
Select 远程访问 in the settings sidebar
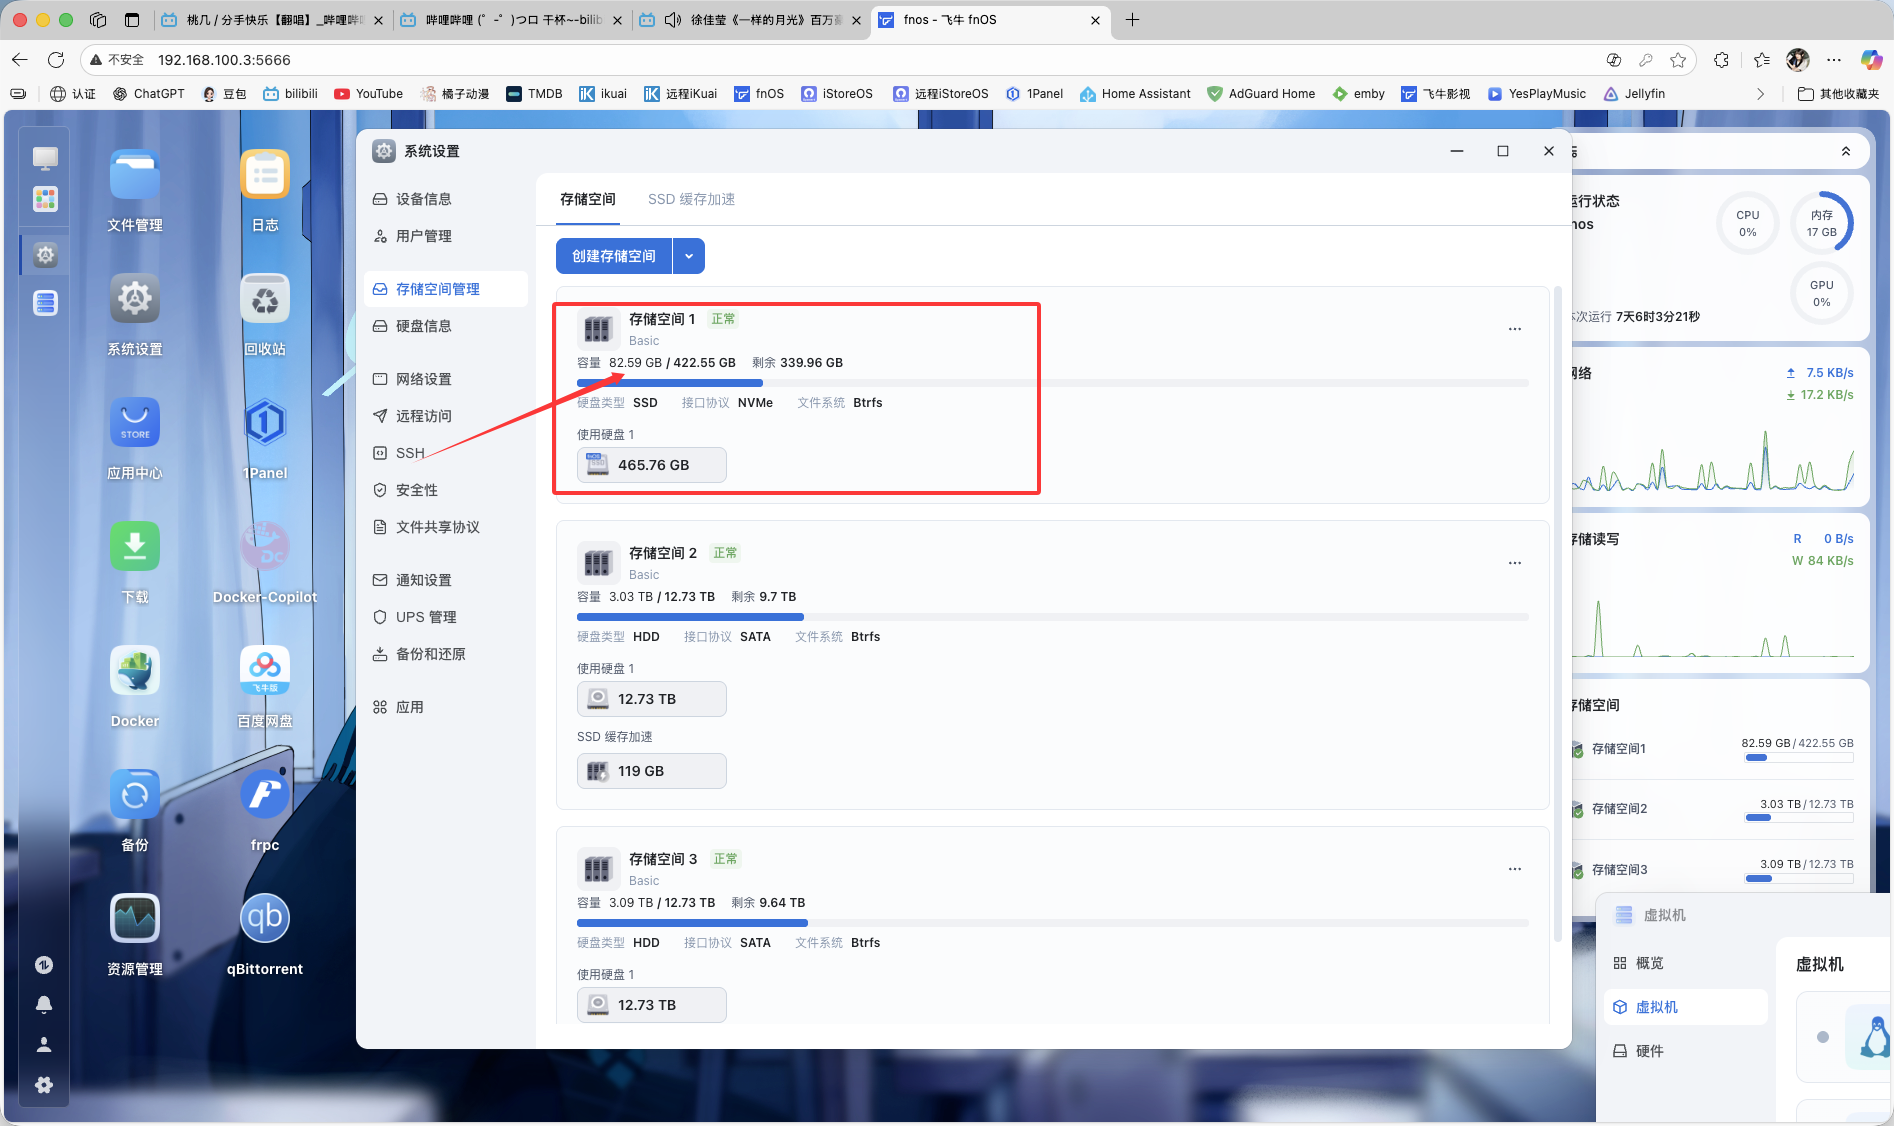pos(446,416)
